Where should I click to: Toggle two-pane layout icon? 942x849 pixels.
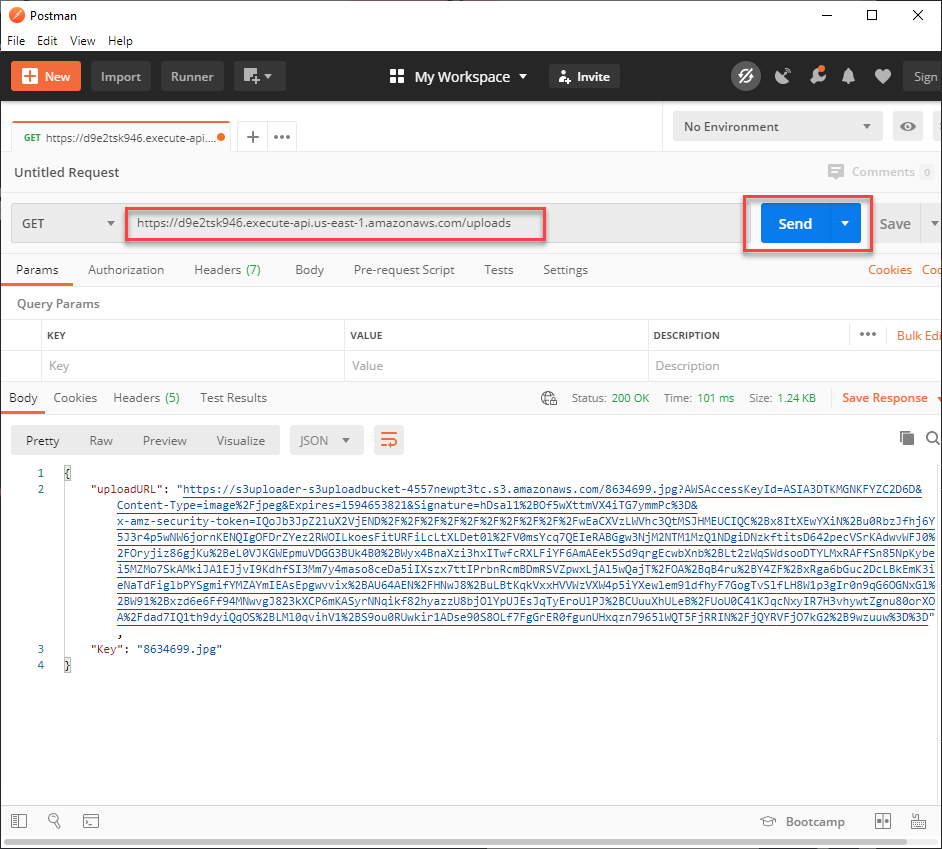[x=883, y=821]
